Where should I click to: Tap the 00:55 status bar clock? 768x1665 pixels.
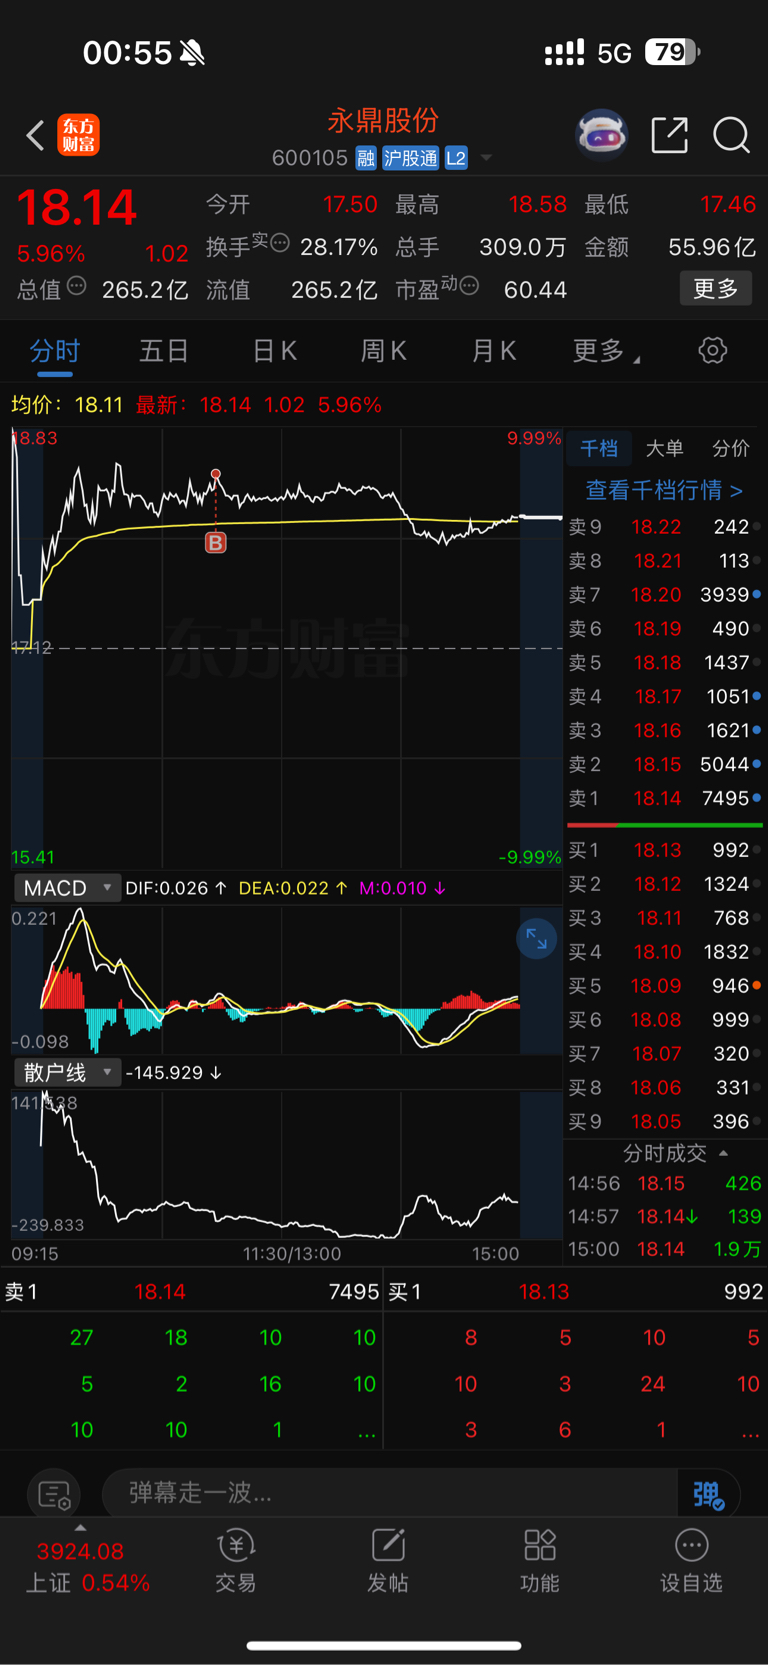click(x=127, y=53)
